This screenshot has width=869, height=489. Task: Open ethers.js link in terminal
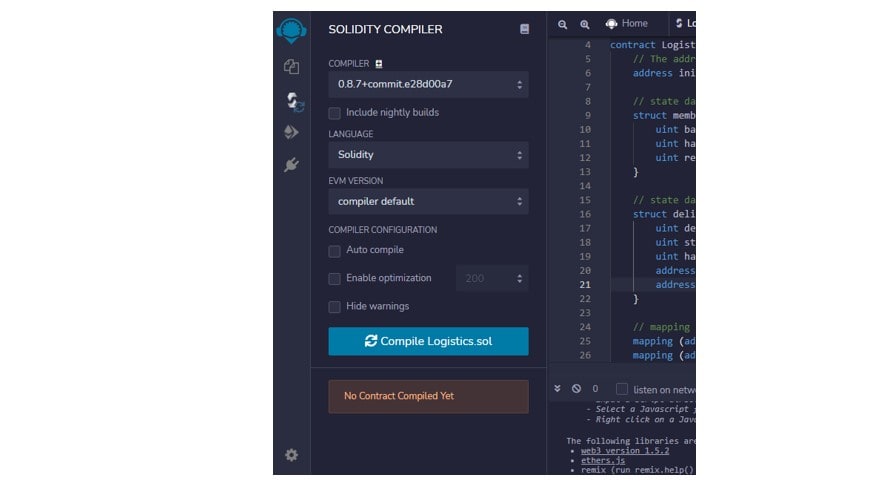coord(603,460)
